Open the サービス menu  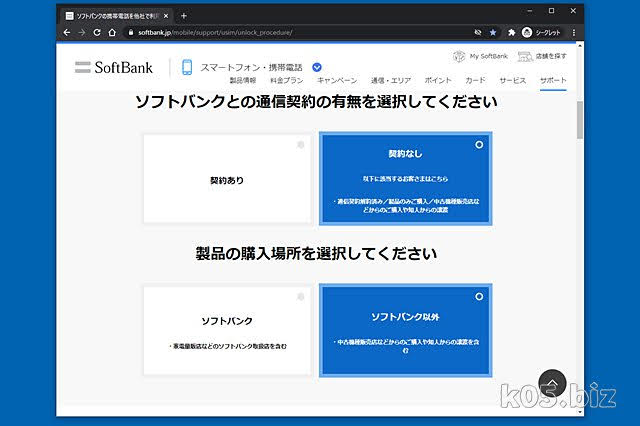(x=513, y=80)
